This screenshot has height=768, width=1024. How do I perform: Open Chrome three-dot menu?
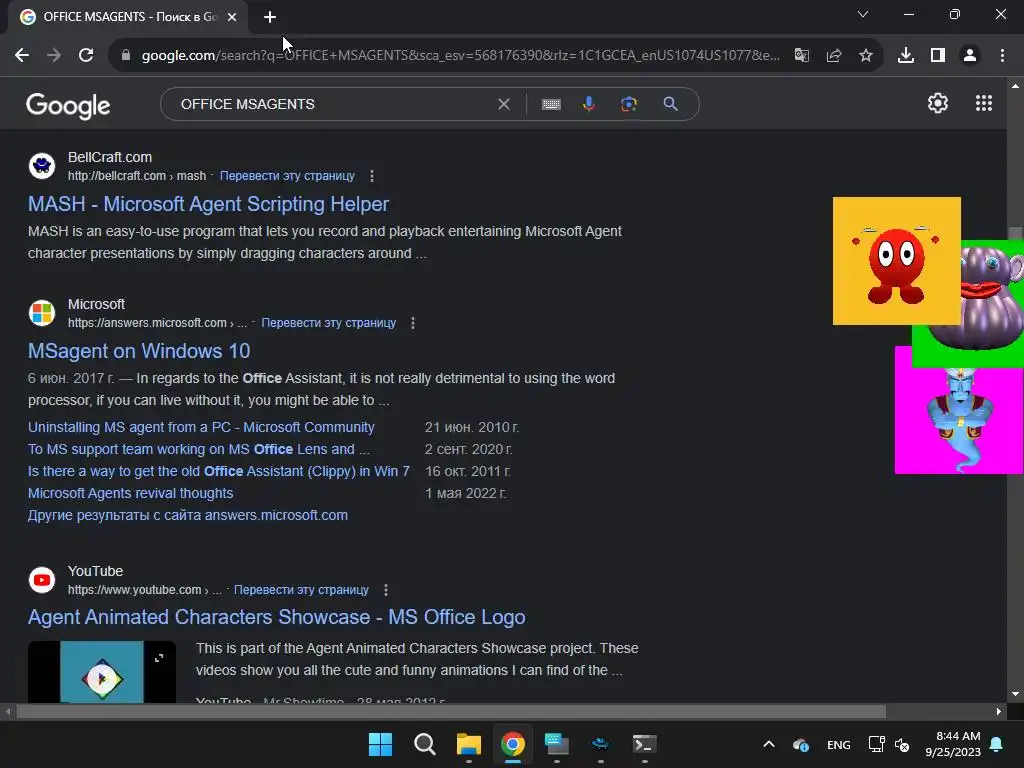pos(1002,56)
